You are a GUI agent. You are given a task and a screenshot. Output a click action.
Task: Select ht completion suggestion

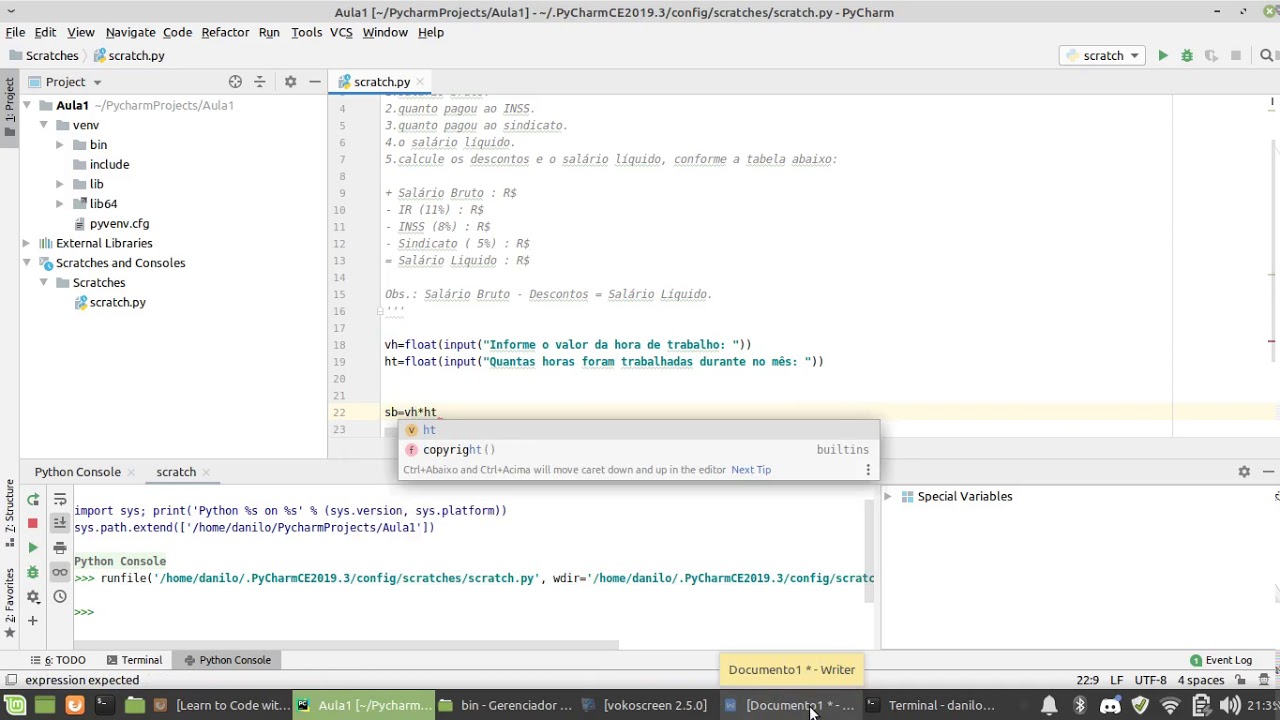[x=638, y=430]
